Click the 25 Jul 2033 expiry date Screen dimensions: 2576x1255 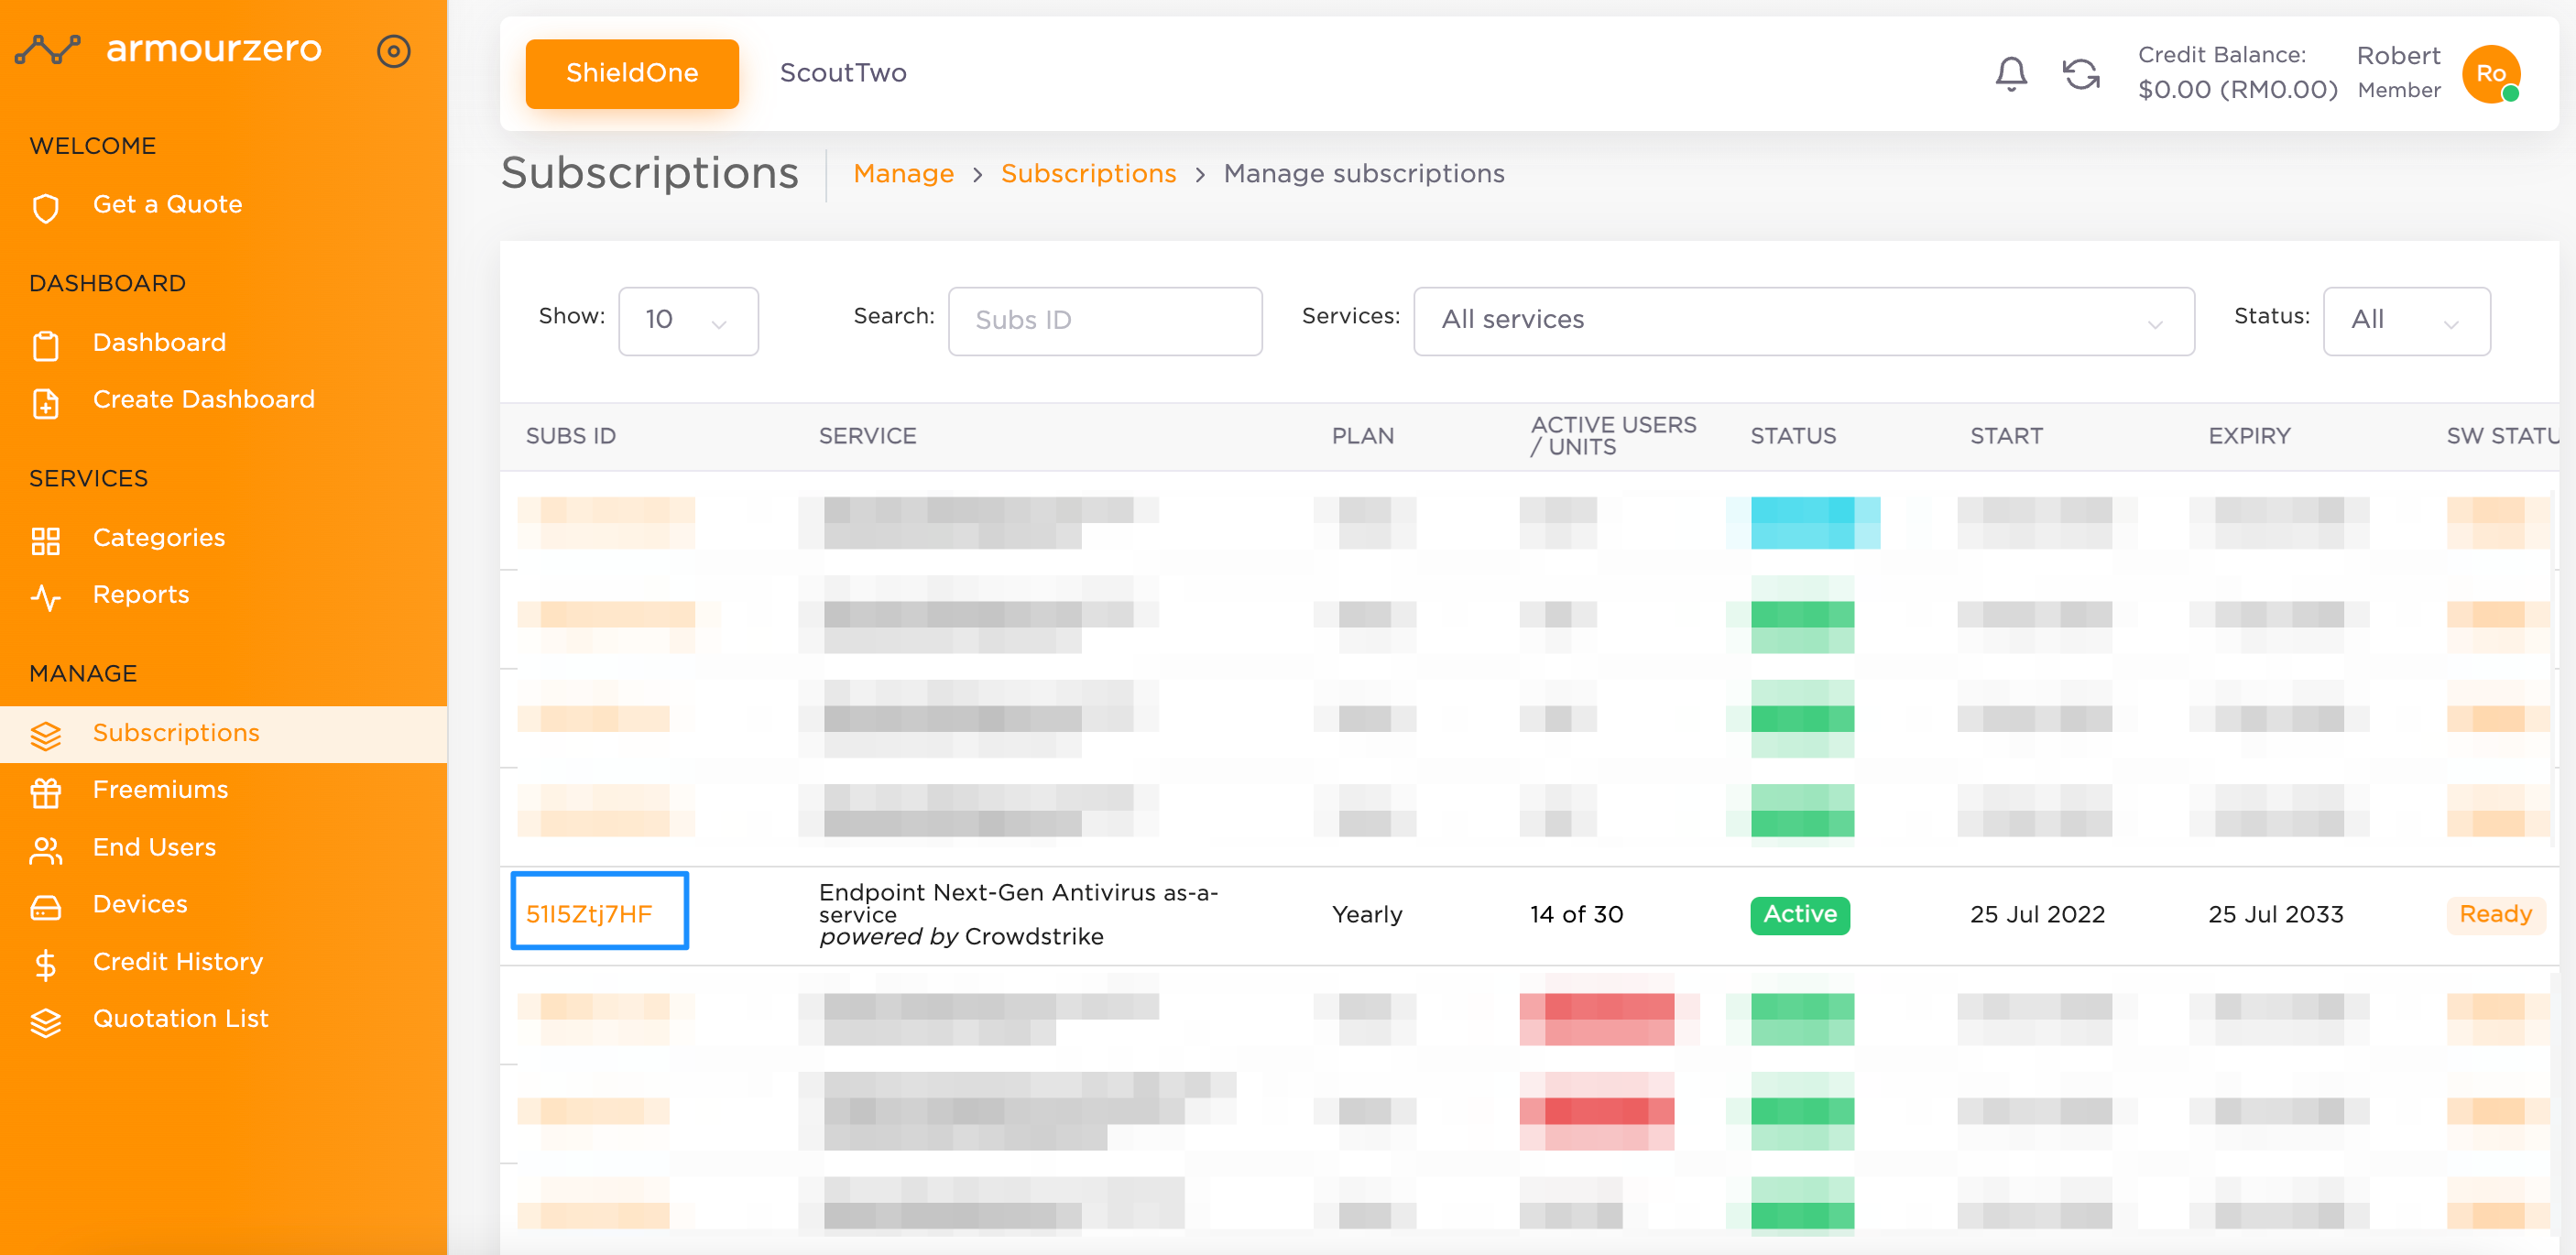[2275, 914]
